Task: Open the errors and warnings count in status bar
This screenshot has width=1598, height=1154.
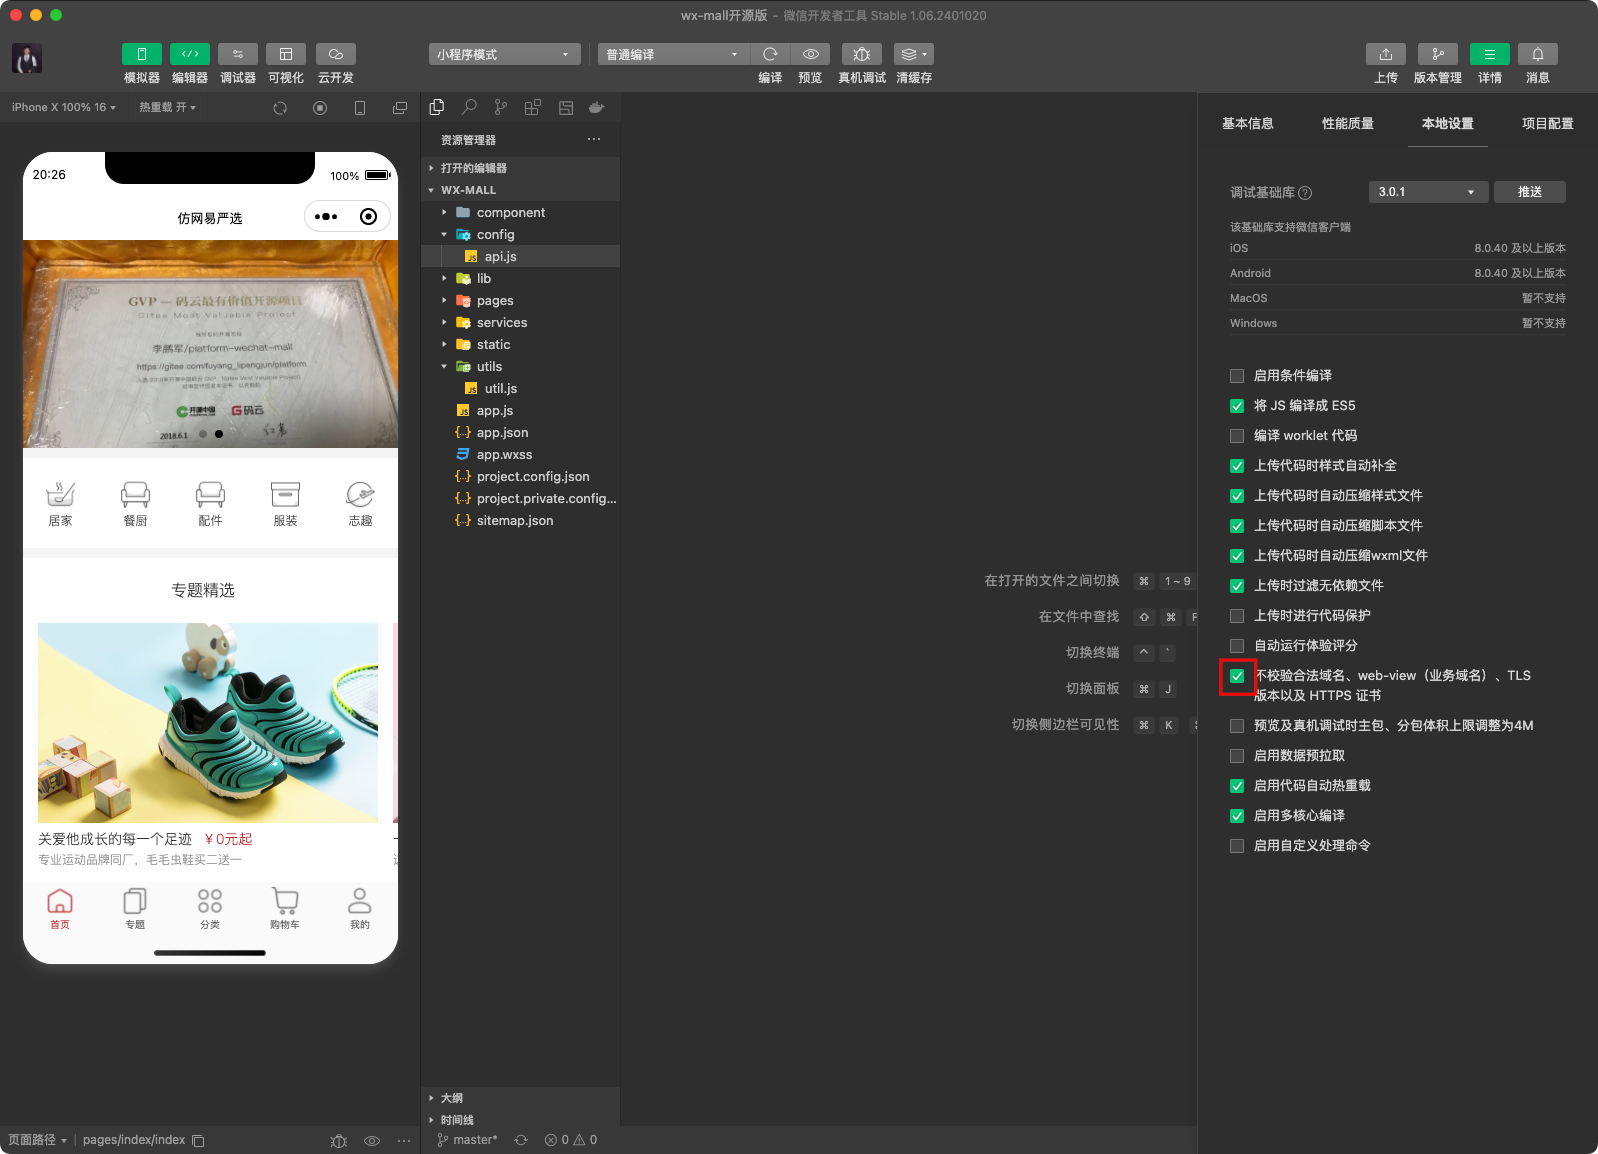Action: coord(571,1140)
